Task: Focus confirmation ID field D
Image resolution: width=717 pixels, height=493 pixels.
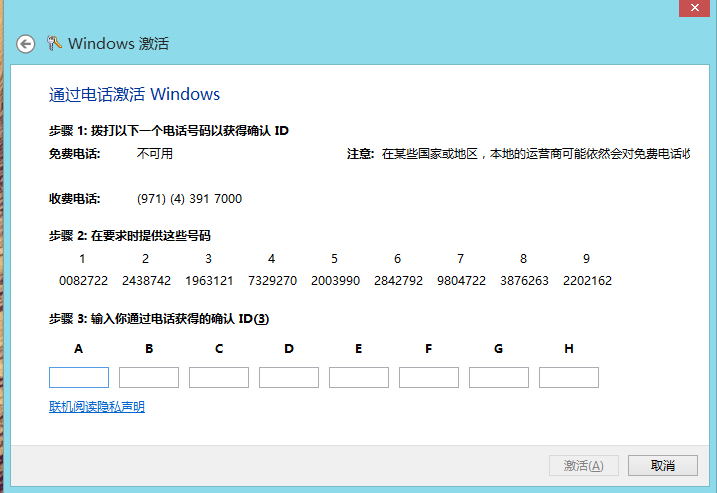Action: point(289,377)
